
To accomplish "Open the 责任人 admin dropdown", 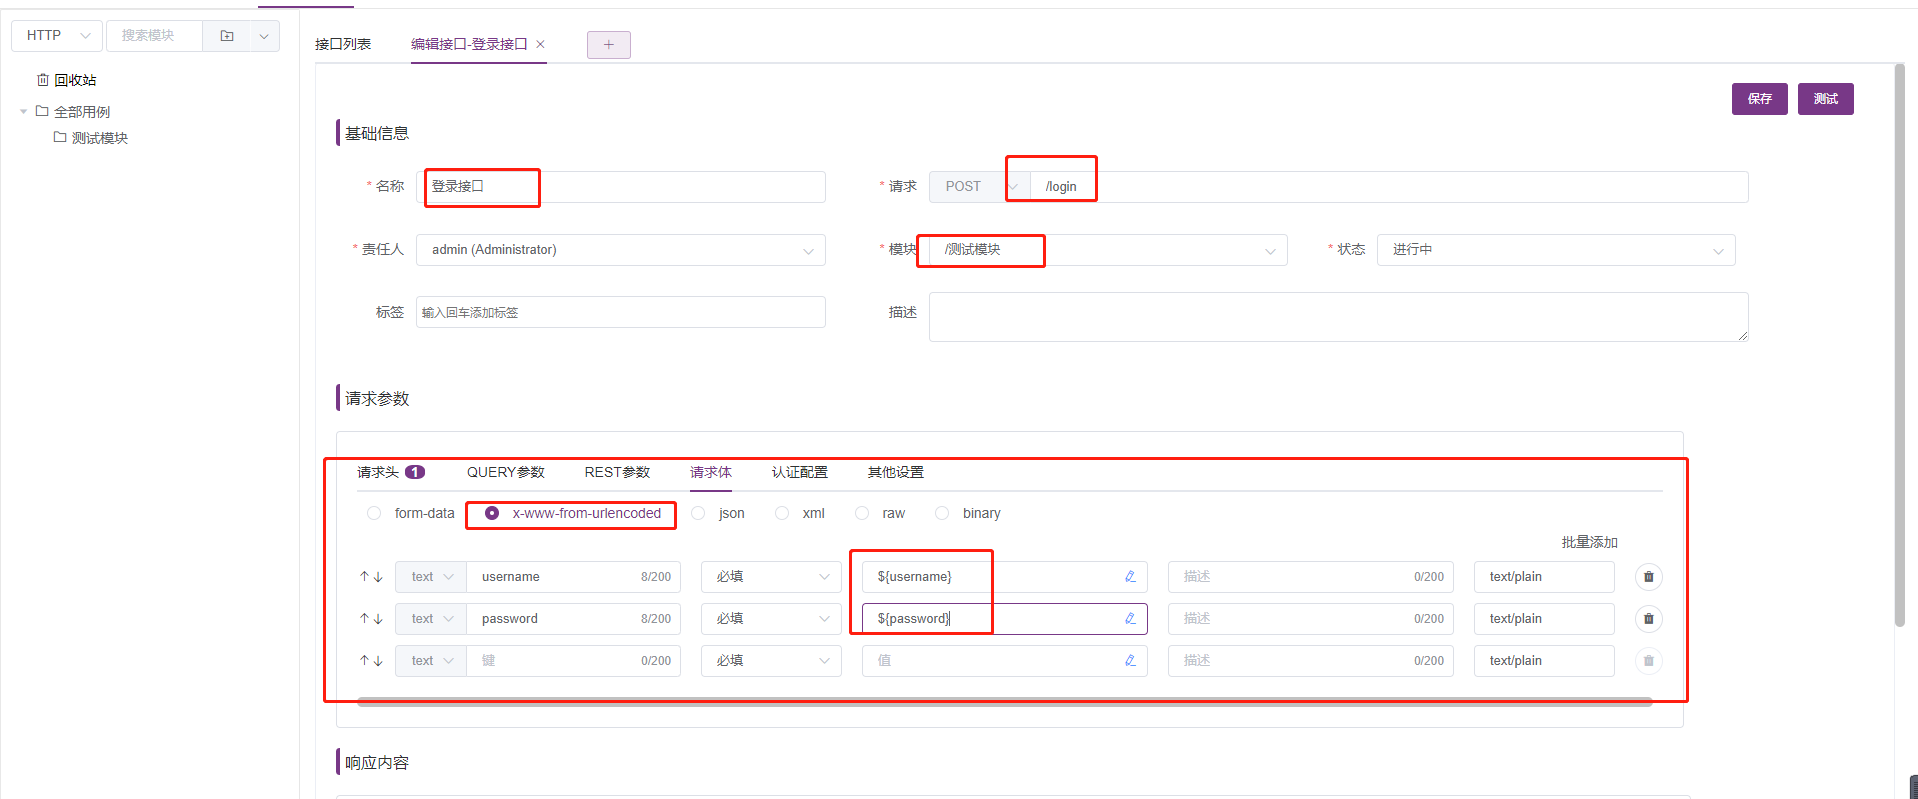I will click(x=621, y=250).
